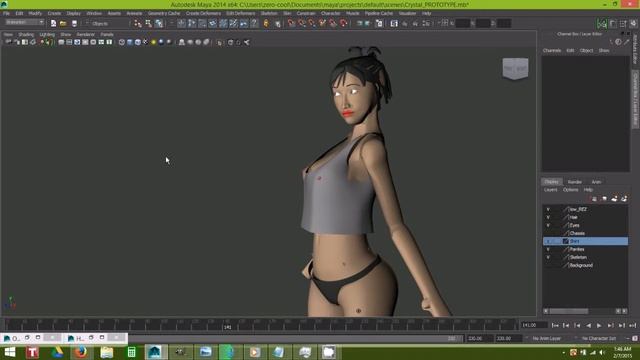Toggle visibility of Eyes layer
Viewport: 640px width, 360px height.
(x=548, y=225)
